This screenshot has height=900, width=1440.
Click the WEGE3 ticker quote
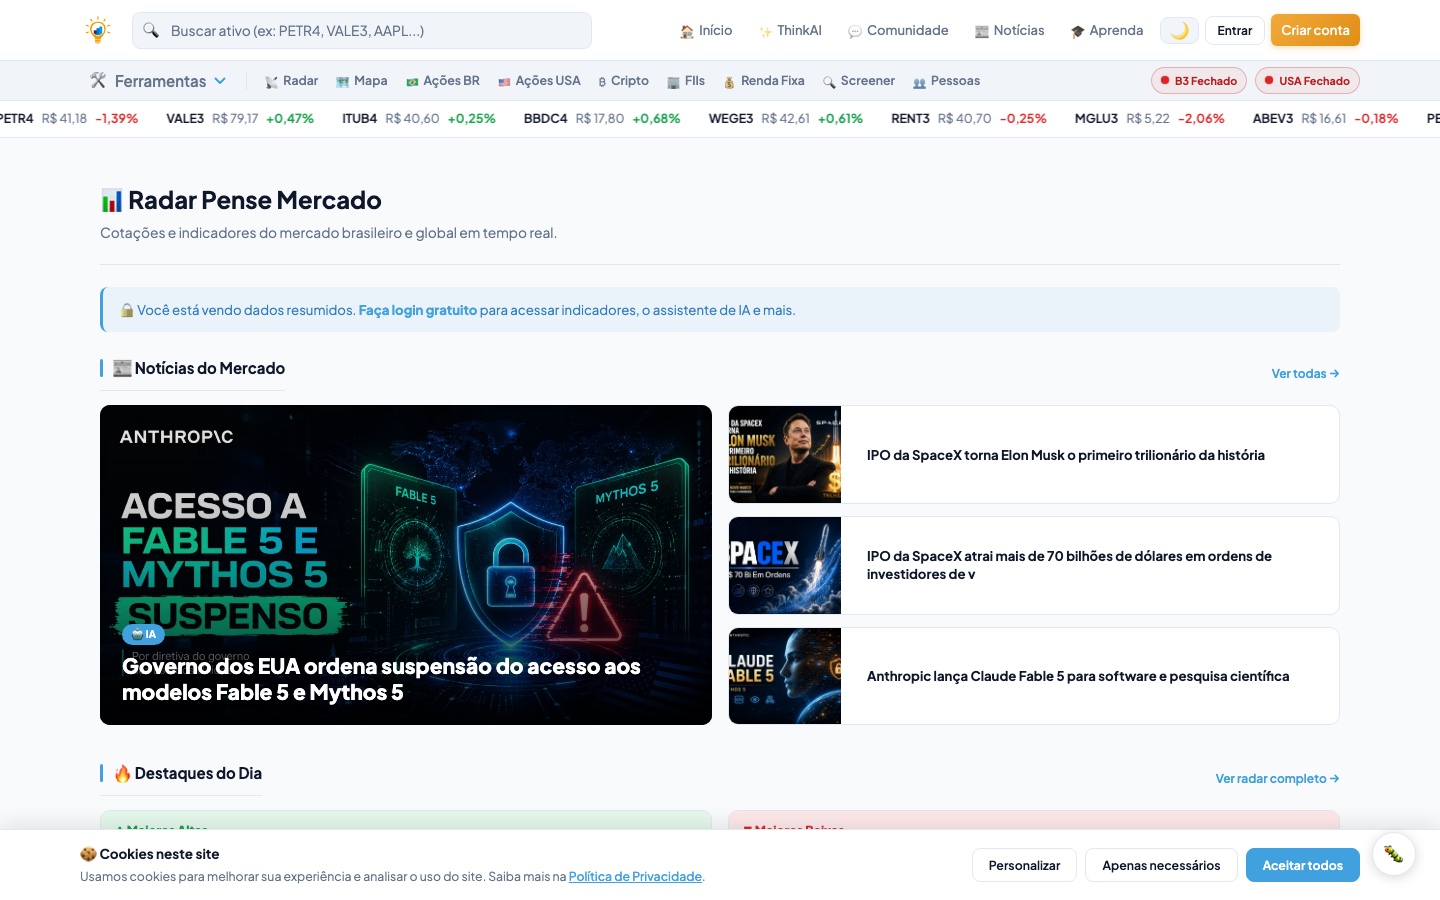tap(786, 118)
